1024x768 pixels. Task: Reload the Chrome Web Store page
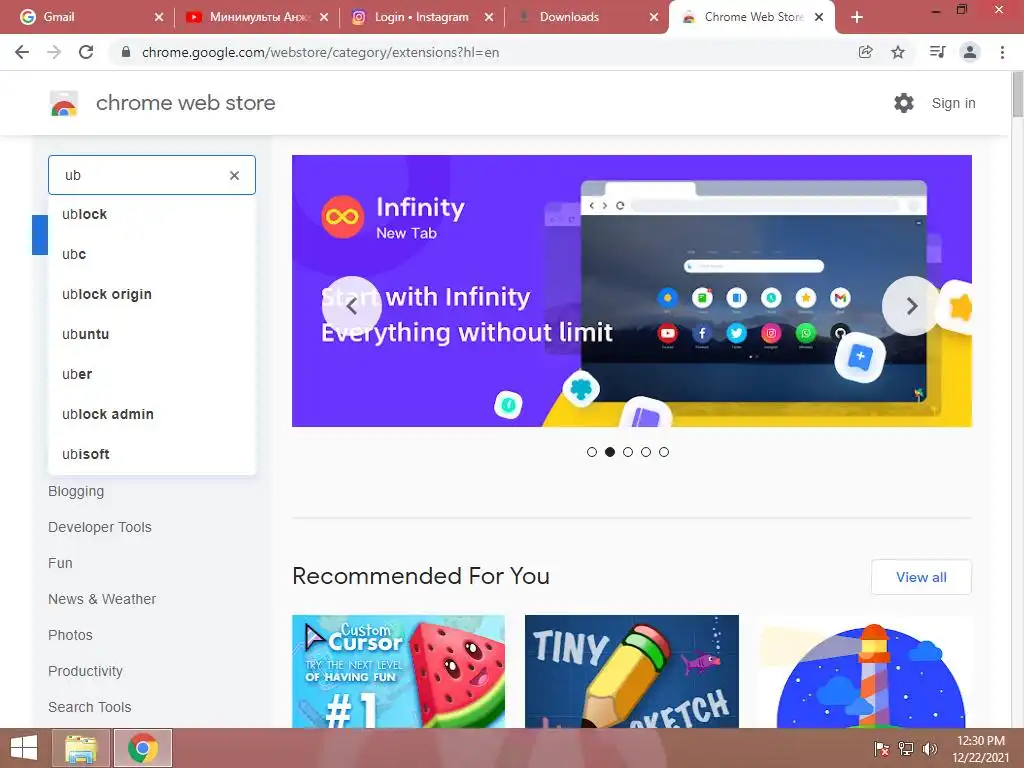pyautogui.click(x=86, y=52)
